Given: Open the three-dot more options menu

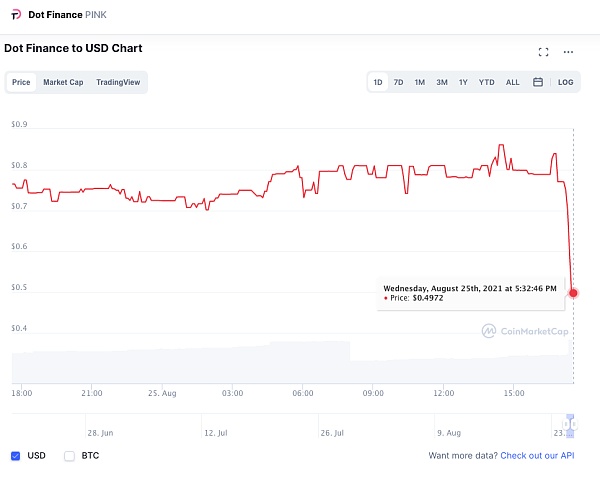Looking at the screenshot, I should click(568, 52).
